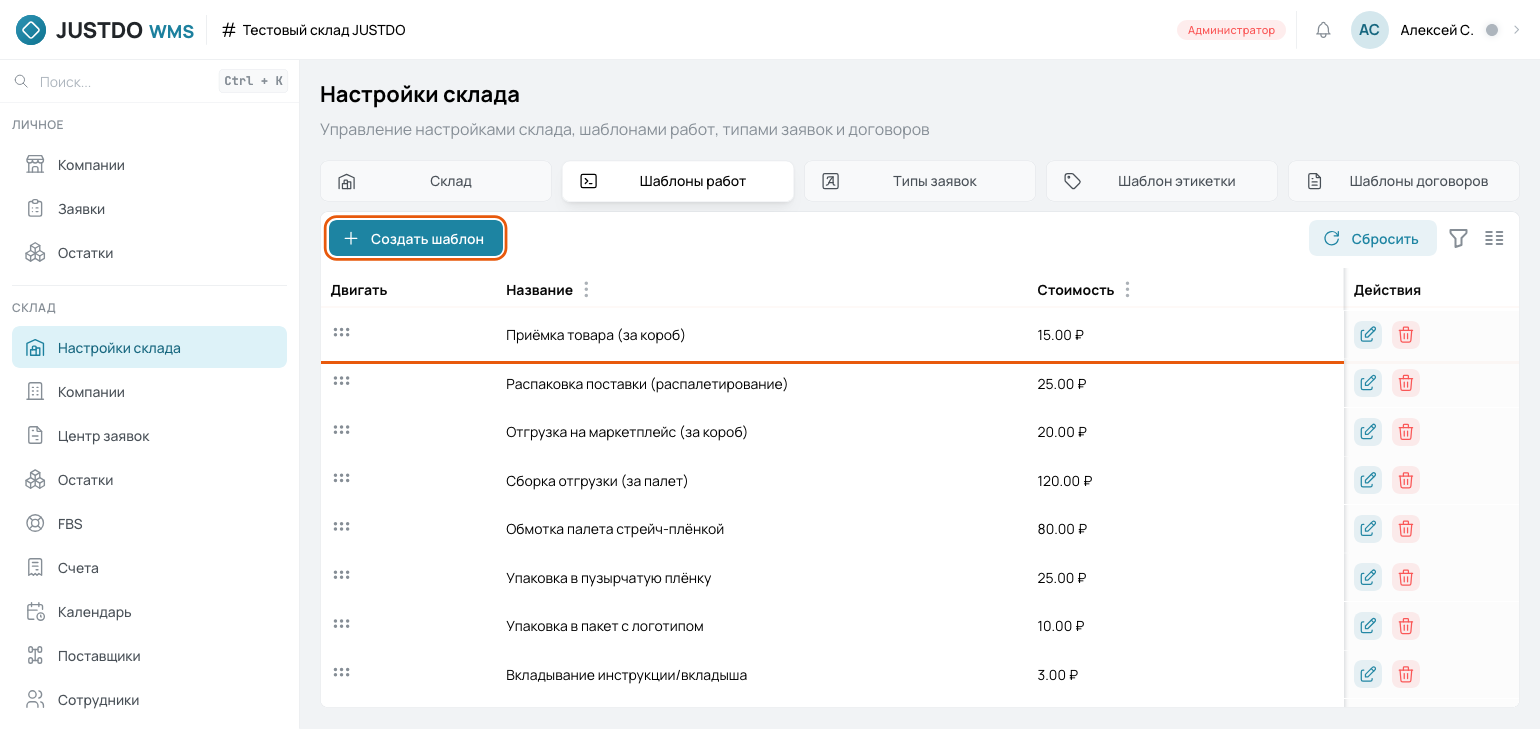Click the JUSTDO WMS logo
The height and width of the screenshot is (729, 1540).
point(105,30)
